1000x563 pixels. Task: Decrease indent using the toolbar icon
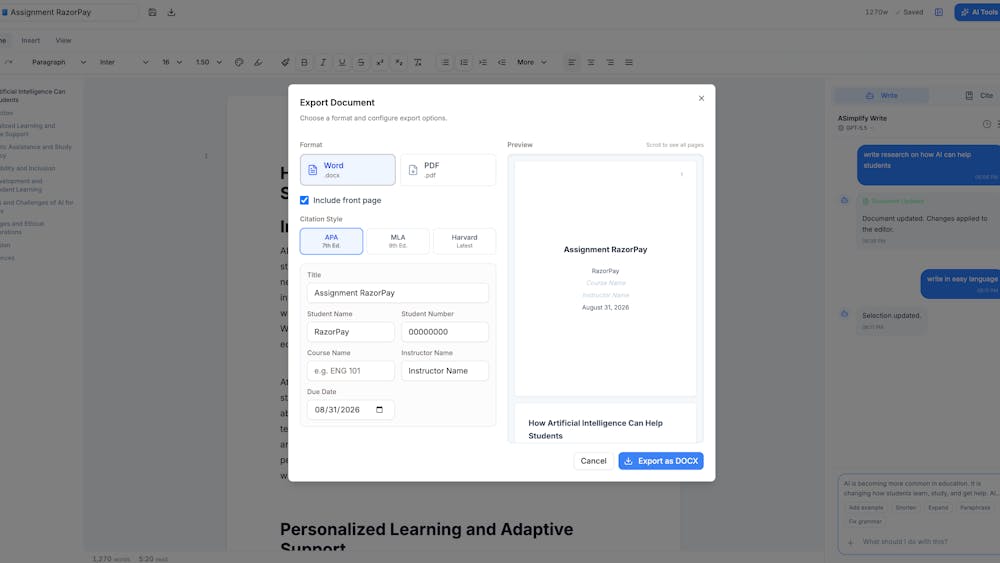pos(502,62)
